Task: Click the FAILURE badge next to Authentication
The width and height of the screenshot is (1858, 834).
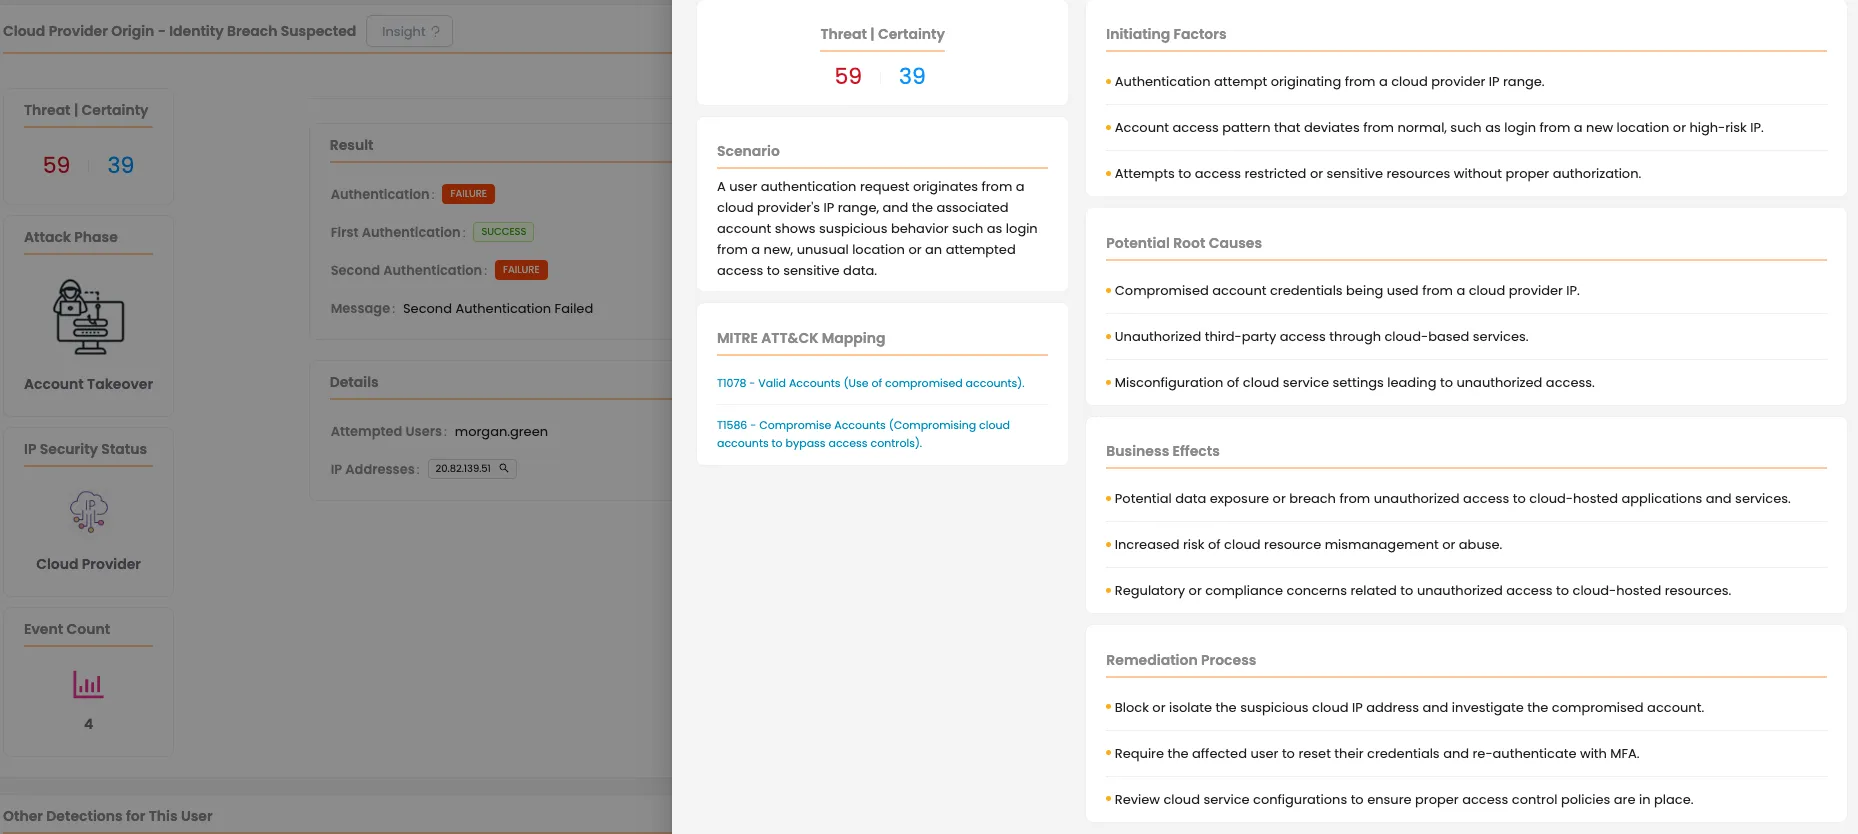Action: [468, 194]
